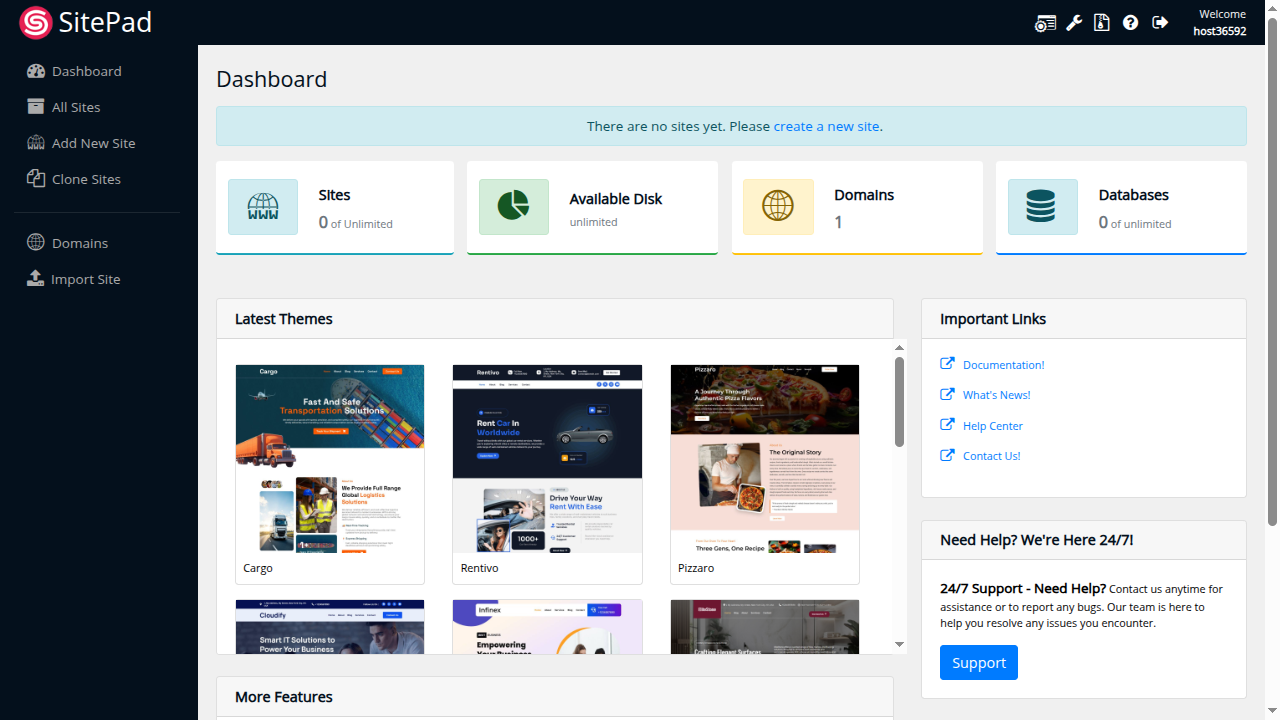
Task: Click external link icon beside Help Center
Action: pos(948,425)
